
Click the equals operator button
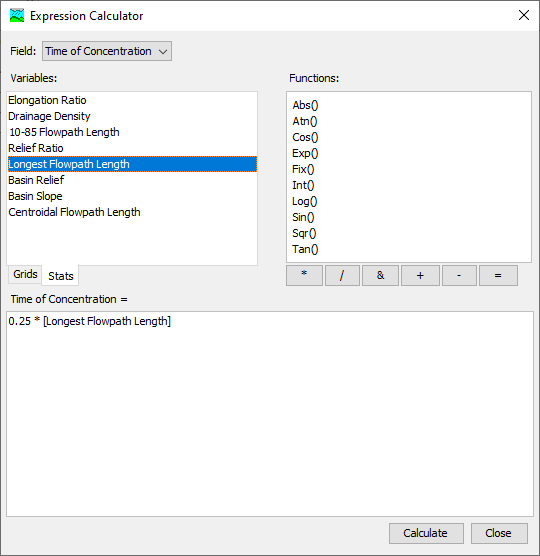pos(498,276)
